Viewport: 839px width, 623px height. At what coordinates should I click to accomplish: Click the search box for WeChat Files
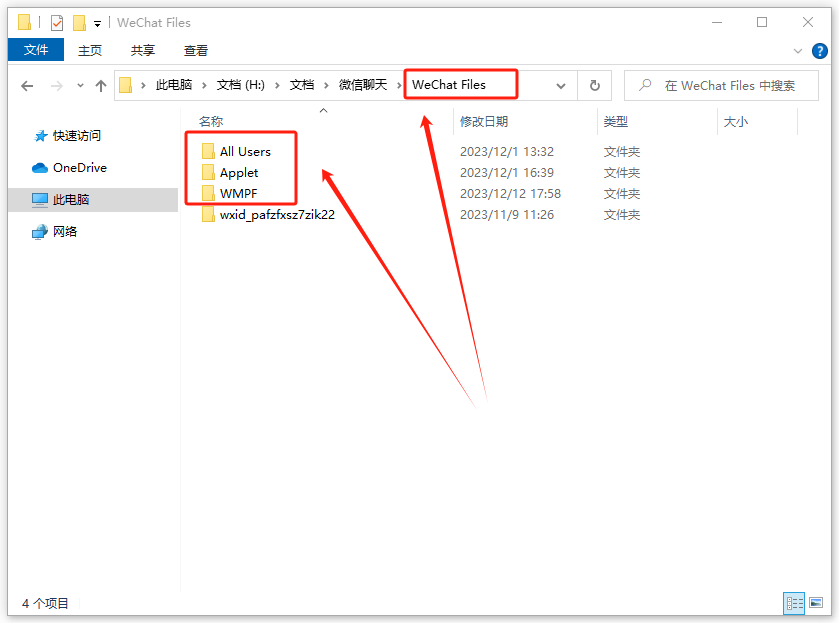[721, 86]
